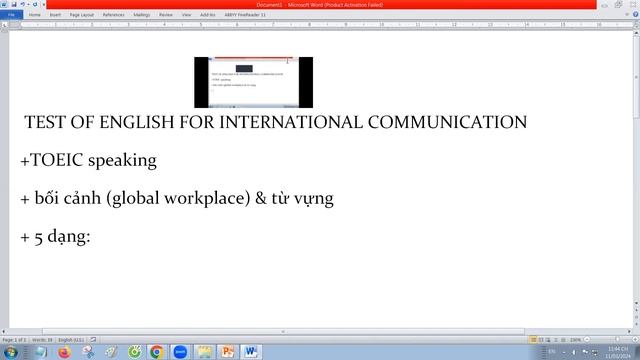Toggle the ruler with the View Ruler button

(636, 25)
